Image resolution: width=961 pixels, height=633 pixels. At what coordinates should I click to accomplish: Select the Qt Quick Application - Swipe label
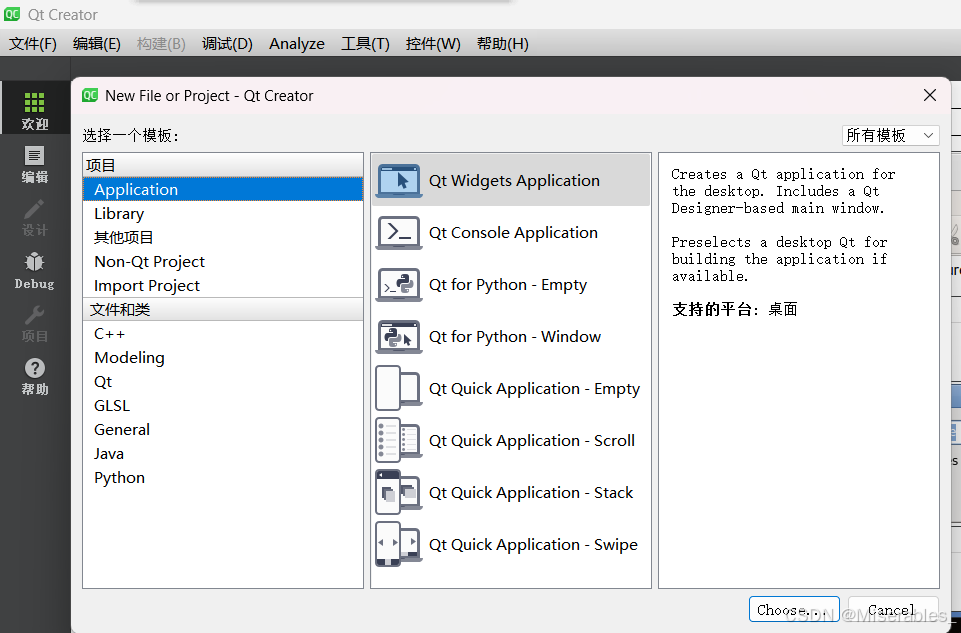pyautogui.click(x=533, y=545)
